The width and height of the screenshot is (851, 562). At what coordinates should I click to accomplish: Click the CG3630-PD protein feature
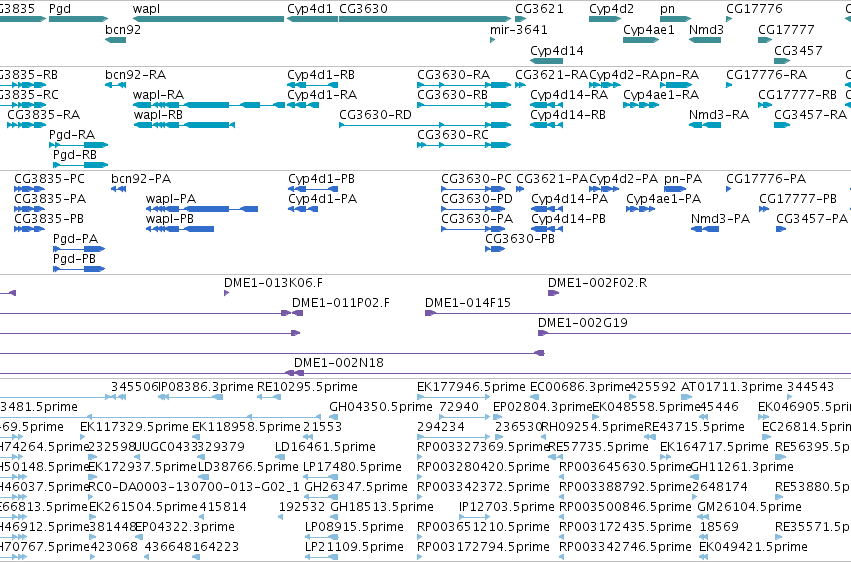click(x=473, y=209)
